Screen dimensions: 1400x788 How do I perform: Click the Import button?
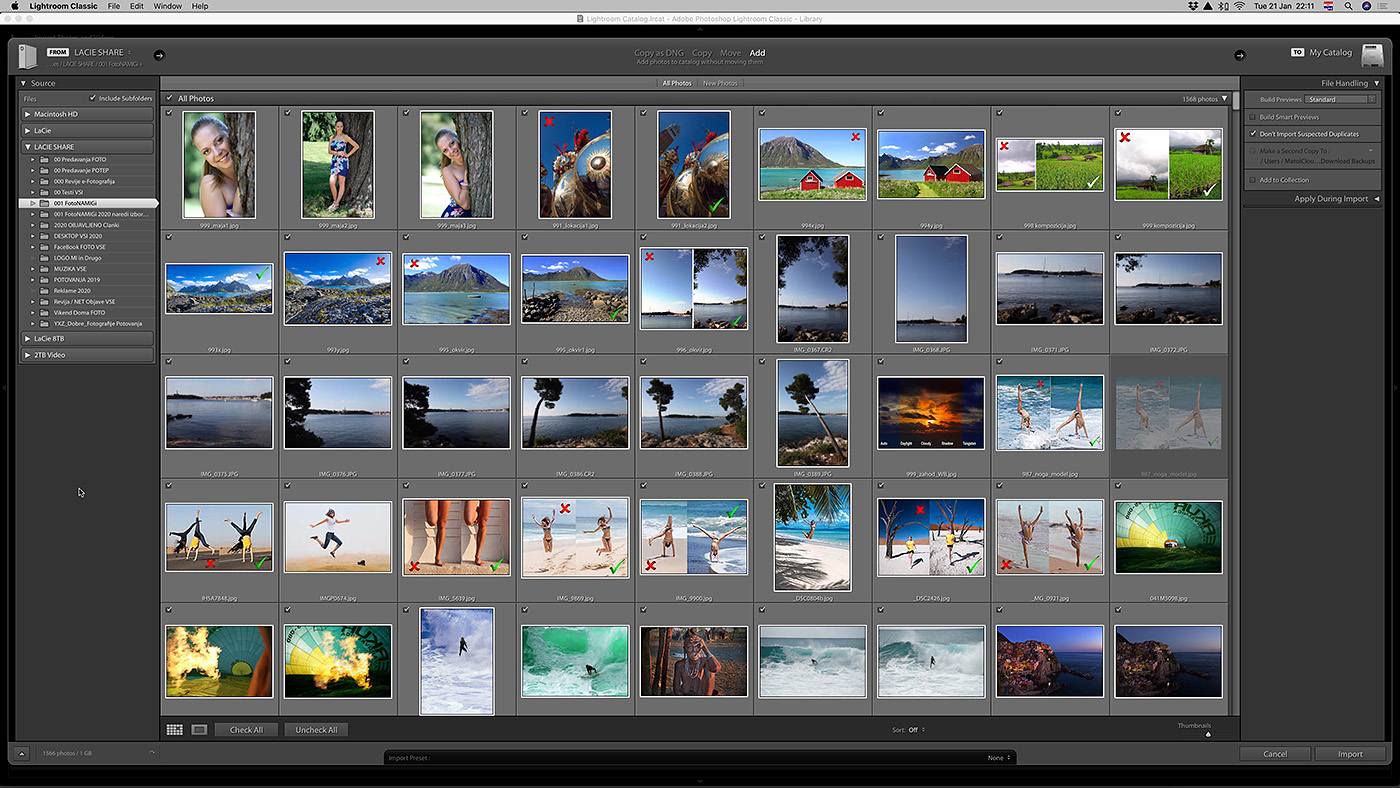[x=1350, y=754]
